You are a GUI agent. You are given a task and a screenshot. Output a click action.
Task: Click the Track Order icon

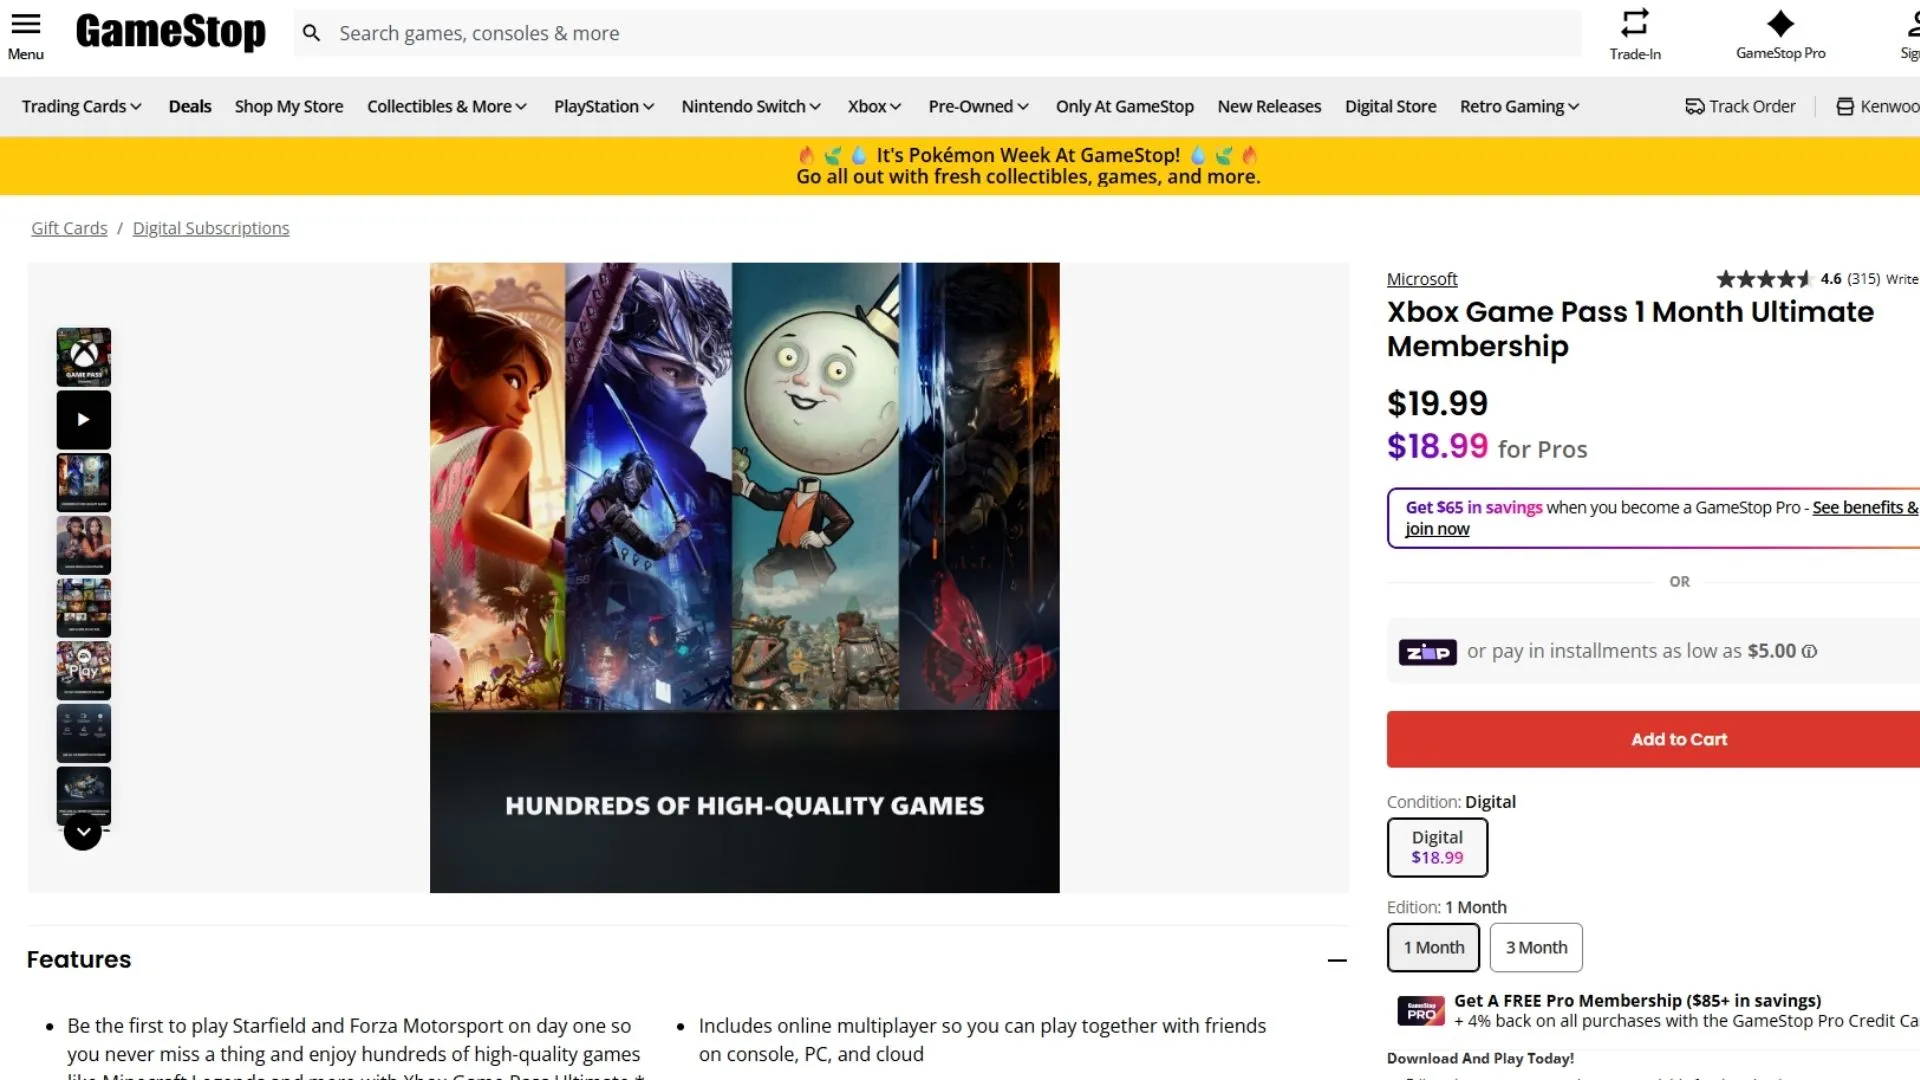(x=1694, y=106)
